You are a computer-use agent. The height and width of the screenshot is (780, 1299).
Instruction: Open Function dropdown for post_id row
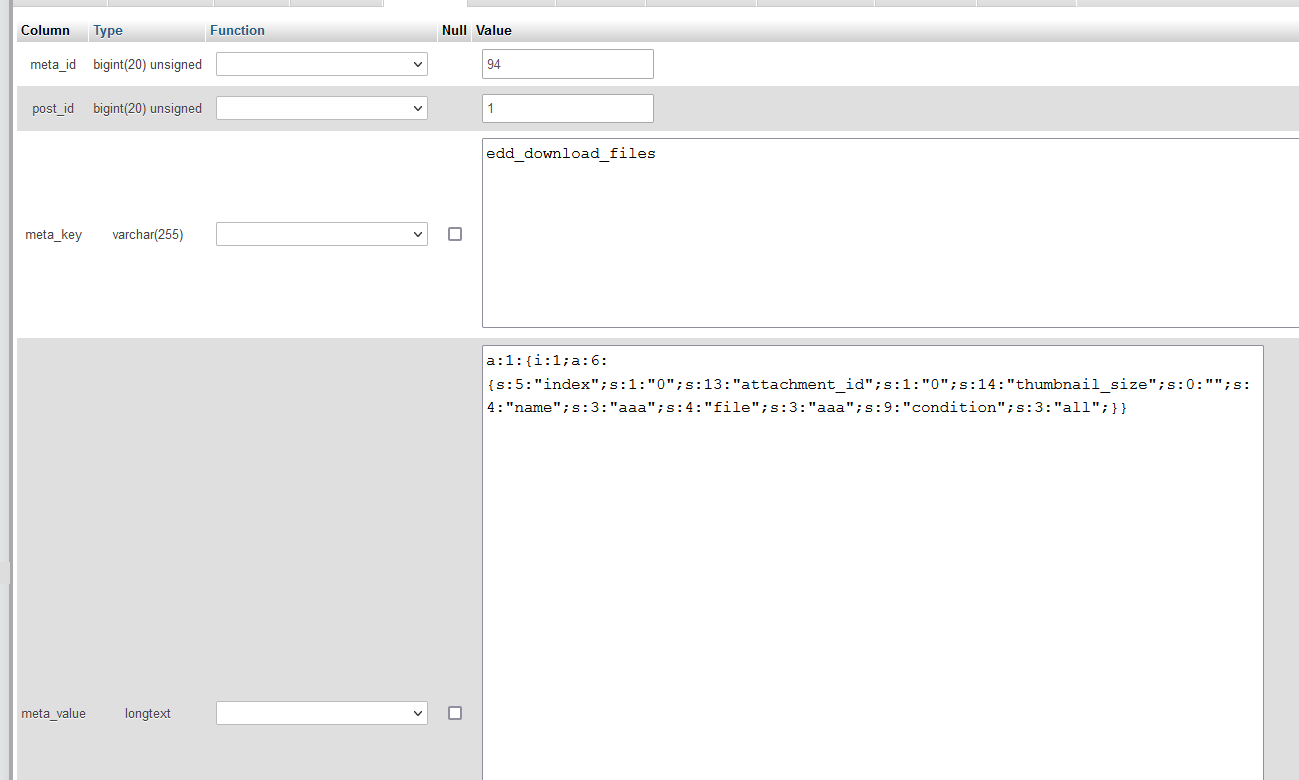coord(322,108)
